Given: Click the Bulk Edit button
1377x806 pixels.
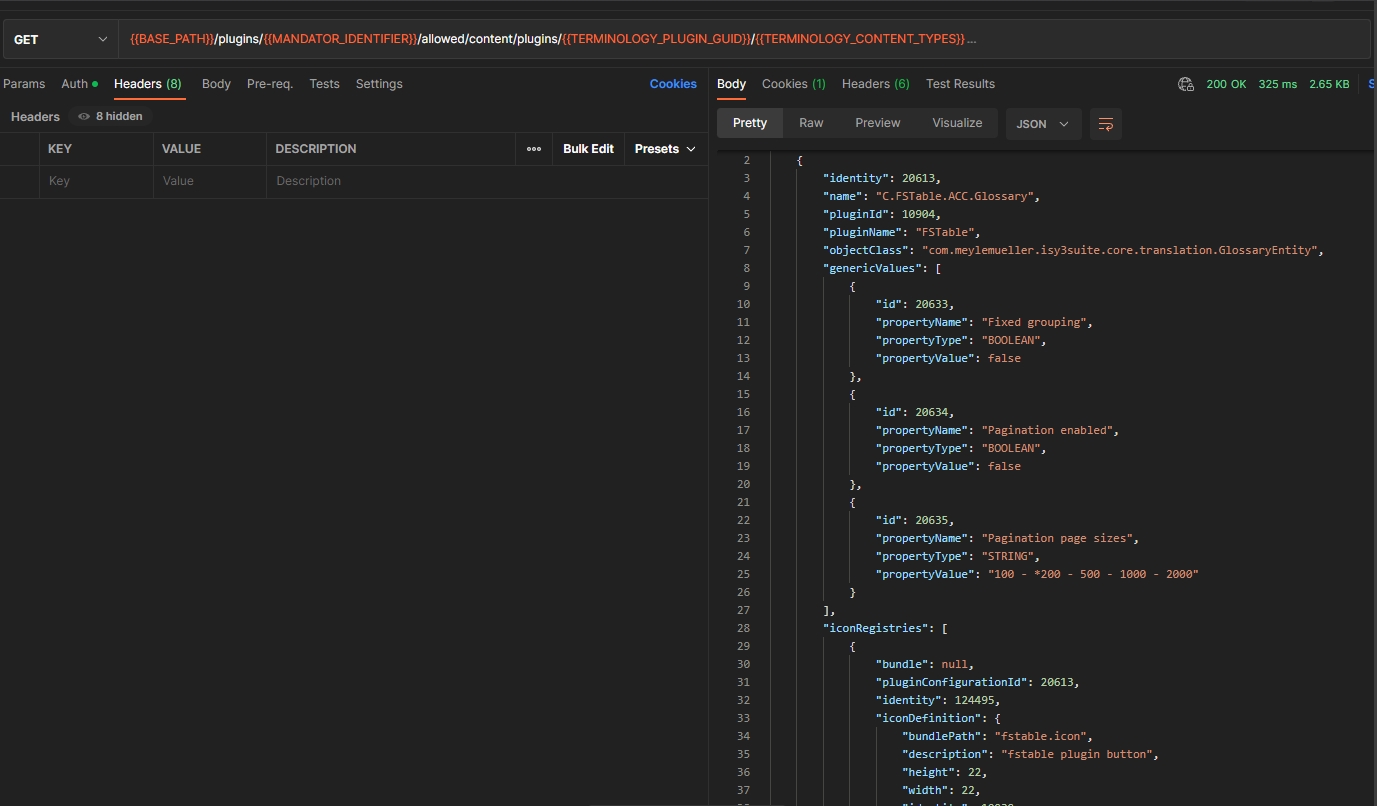Looking at the screenshot, I should tap(588, 149).
